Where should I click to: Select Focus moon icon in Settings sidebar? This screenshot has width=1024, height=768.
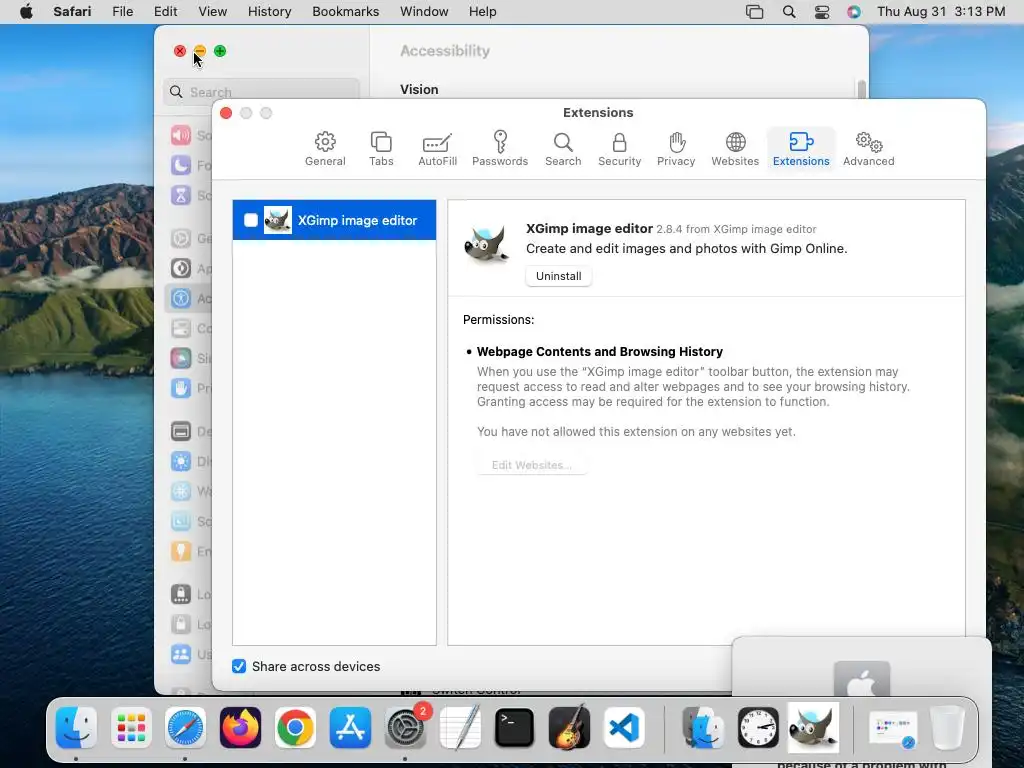[x=181, y=165]
